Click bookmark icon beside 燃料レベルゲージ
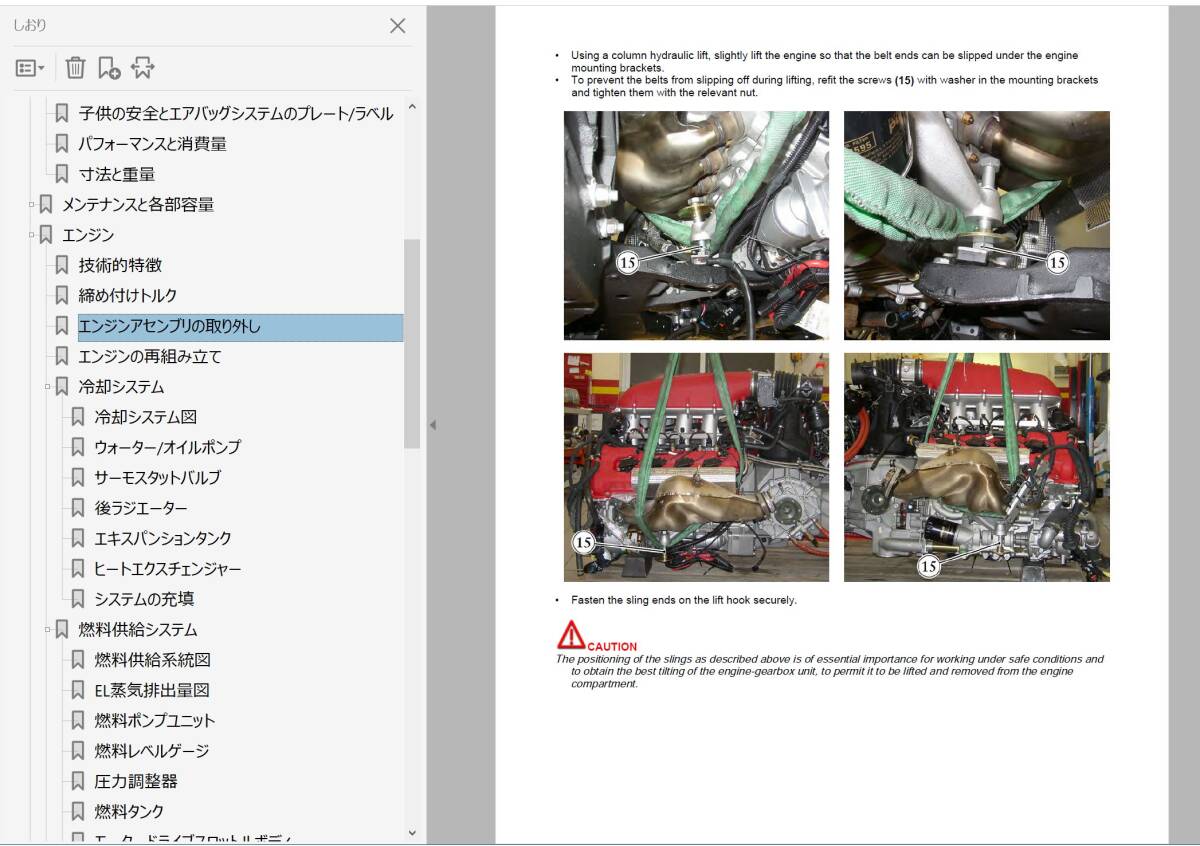This screenshot has width=1200, height=846. point(78,751)
